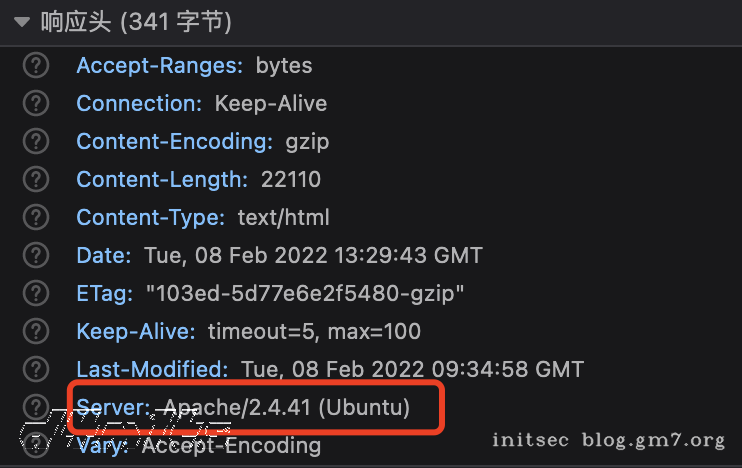Image resolution: width=742 pixels, height=468 pixels.
Task: Open help icon next to Date header
Action: (37, 256)
